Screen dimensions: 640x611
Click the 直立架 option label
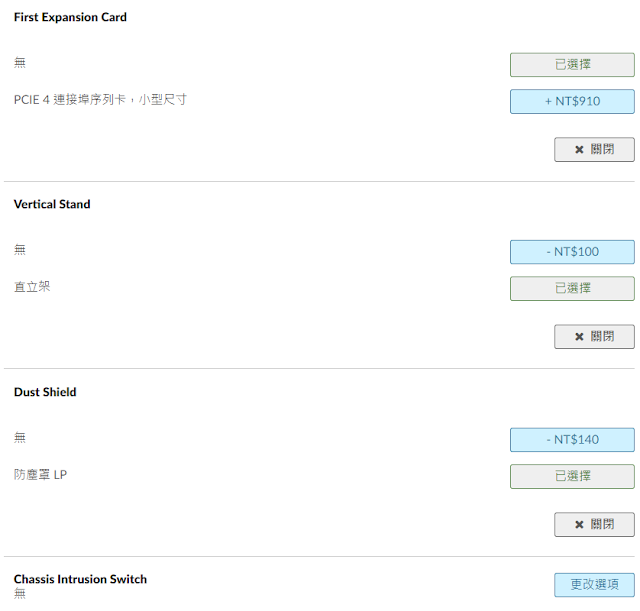[x=32, y=287]
